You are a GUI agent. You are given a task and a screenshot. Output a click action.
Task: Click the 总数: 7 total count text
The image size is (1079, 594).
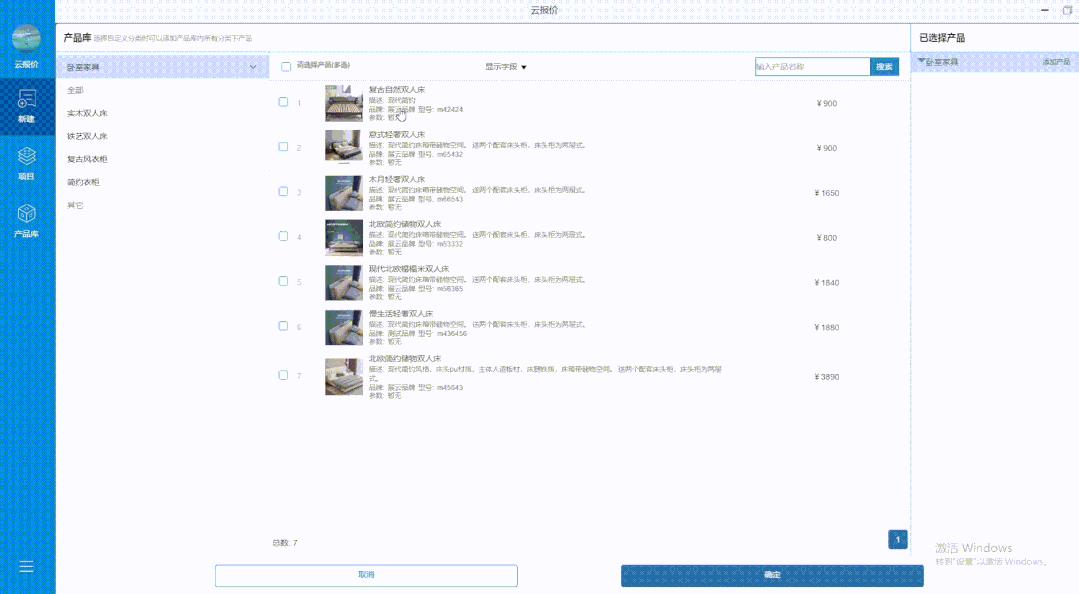285,543
